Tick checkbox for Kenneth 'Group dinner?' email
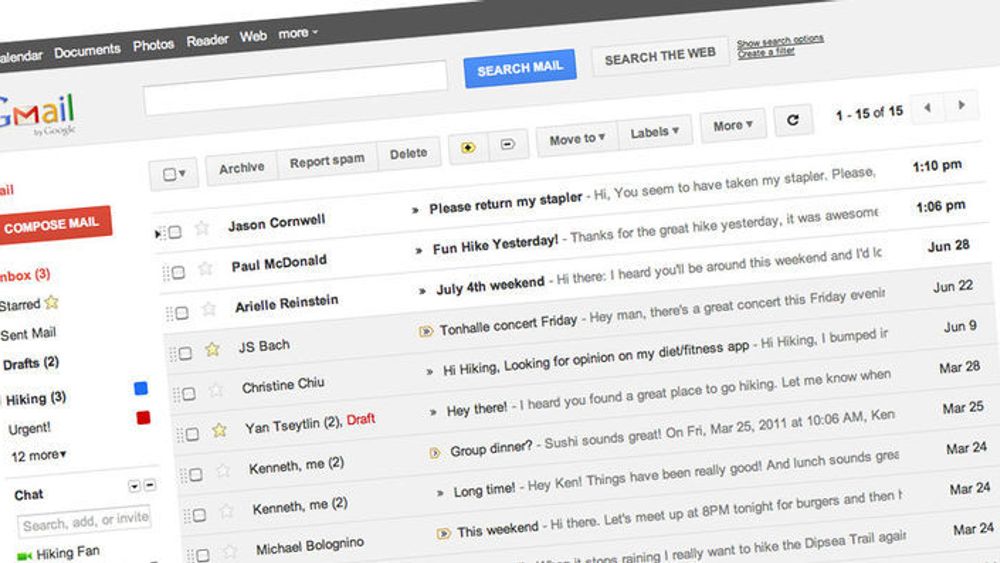The image size is (1000, 563). tap(196, 474)
